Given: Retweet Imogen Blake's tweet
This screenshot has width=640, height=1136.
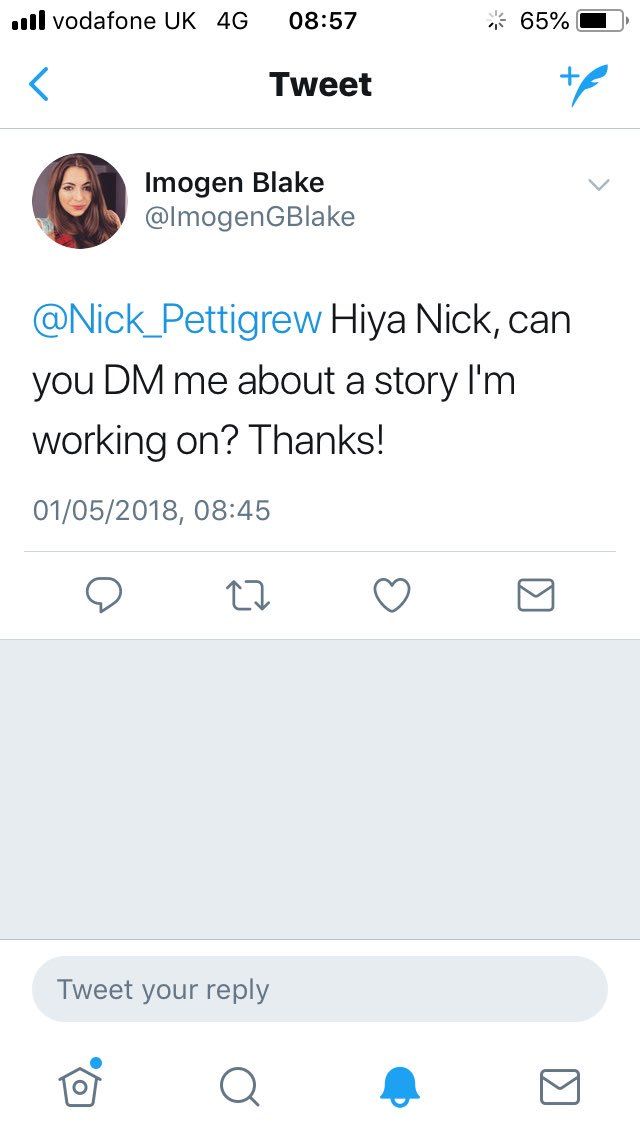Looking at the screenshot, I should click(248, 596).
